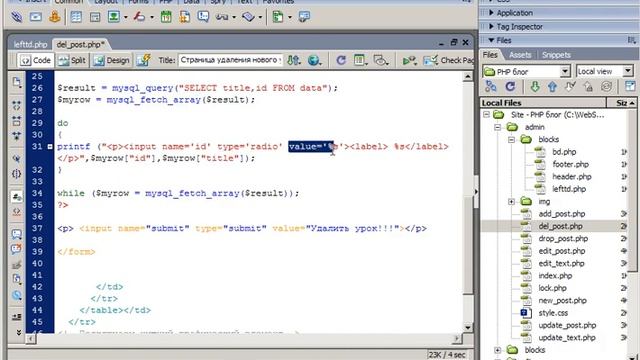Viewport: 640px width, 360px height.
Task: Insert a Hyperlink from the Common bar
Action: pyautogui.click(x=17, y=17)
